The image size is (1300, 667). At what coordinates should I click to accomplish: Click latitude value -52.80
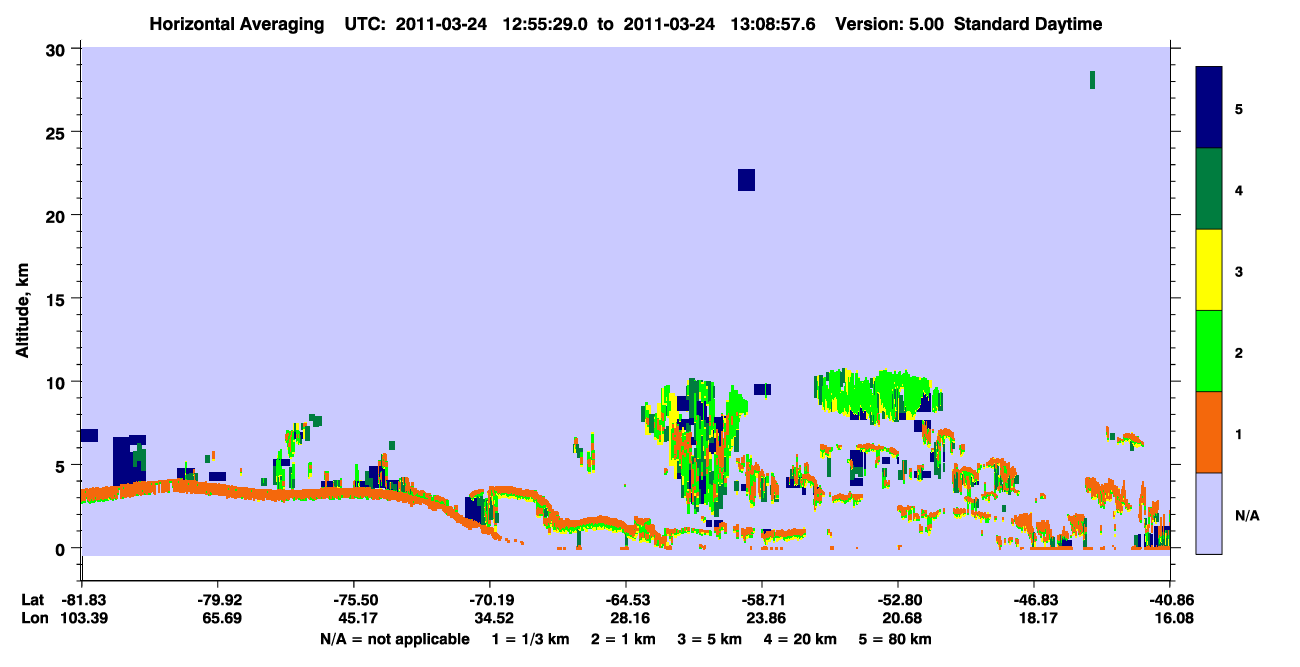pyautogui.click(x=898, y=600)
